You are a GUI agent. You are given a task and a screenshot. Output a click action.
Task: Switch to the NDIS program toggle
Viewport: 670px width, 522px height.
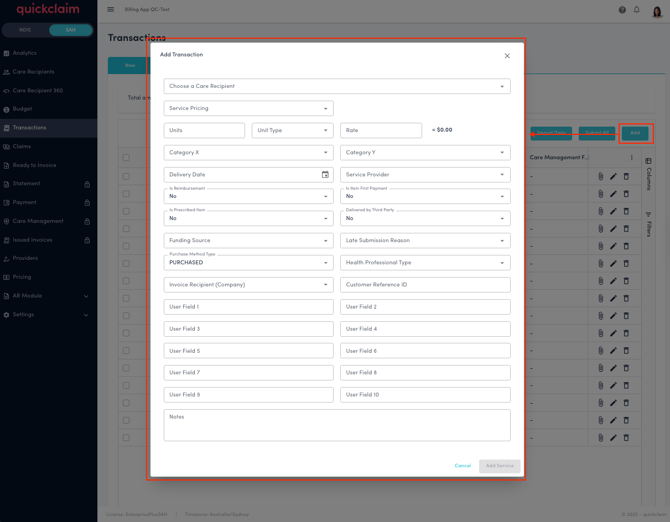tap(26, 30)
